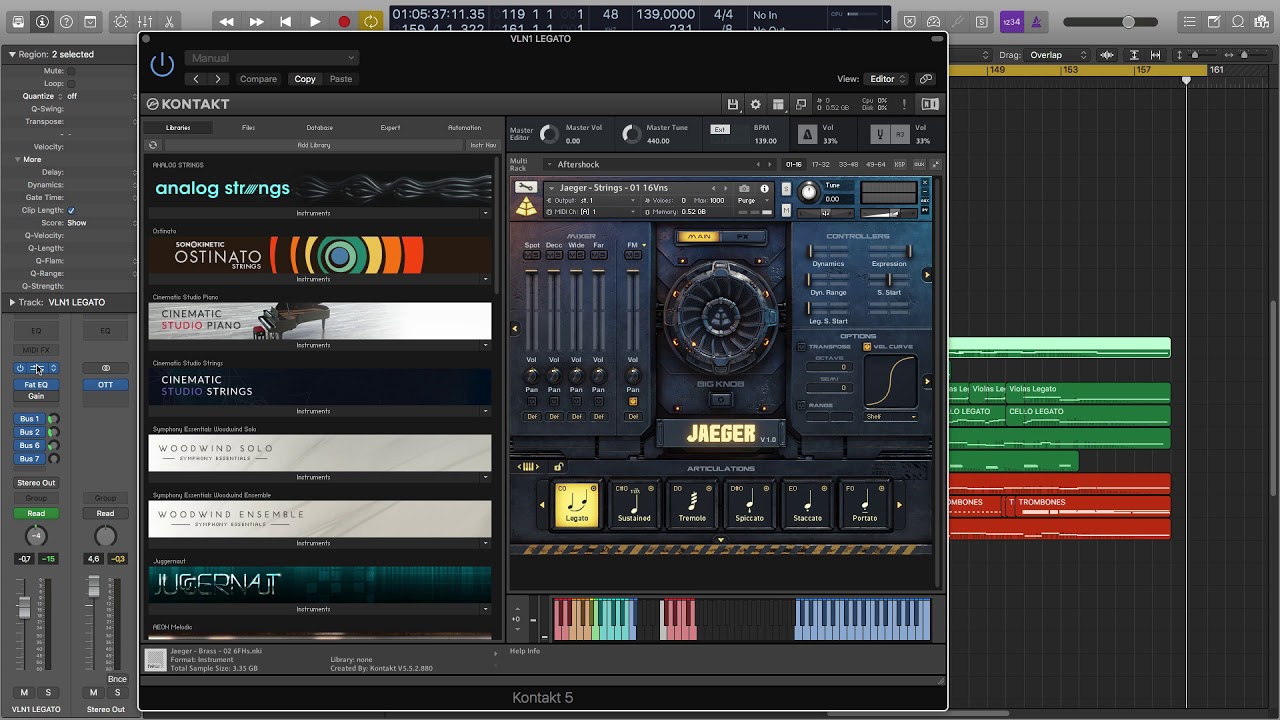Go to beginning of project
This screenshot has width=1280, height=720.
coord(285,21)
